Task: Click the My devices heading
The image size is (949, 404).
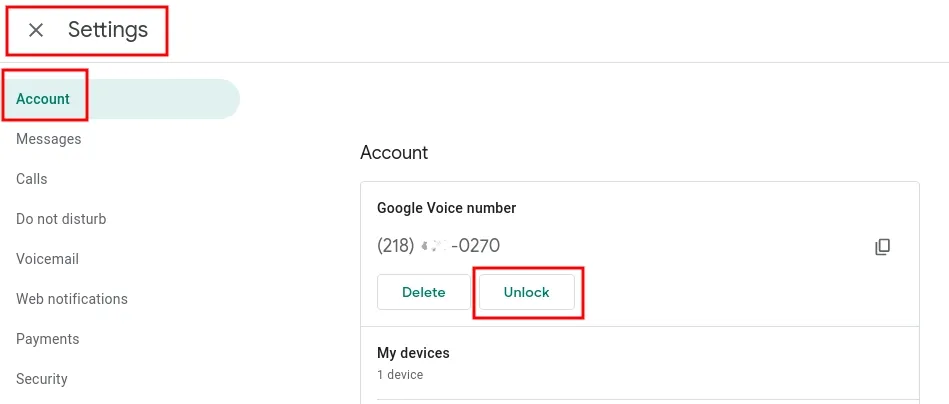Action: click(x=413, y=353)
